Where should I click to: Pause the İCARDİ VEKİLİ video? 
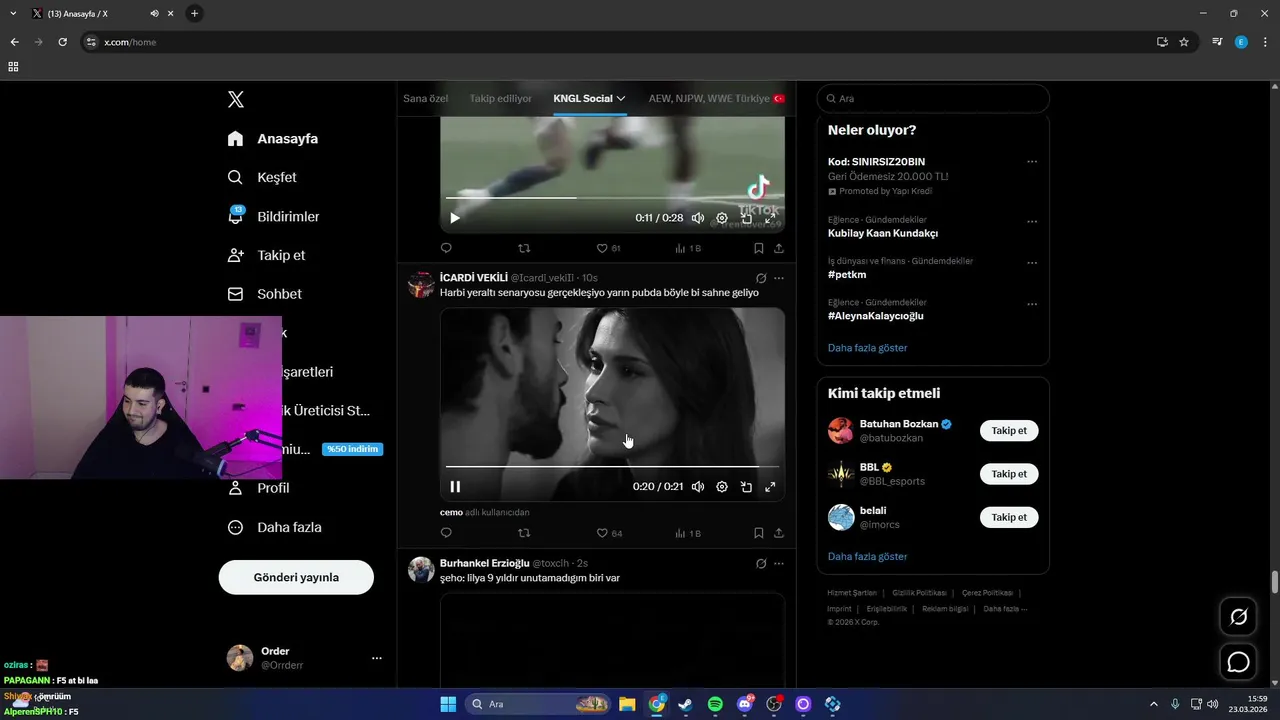point(455,487)
